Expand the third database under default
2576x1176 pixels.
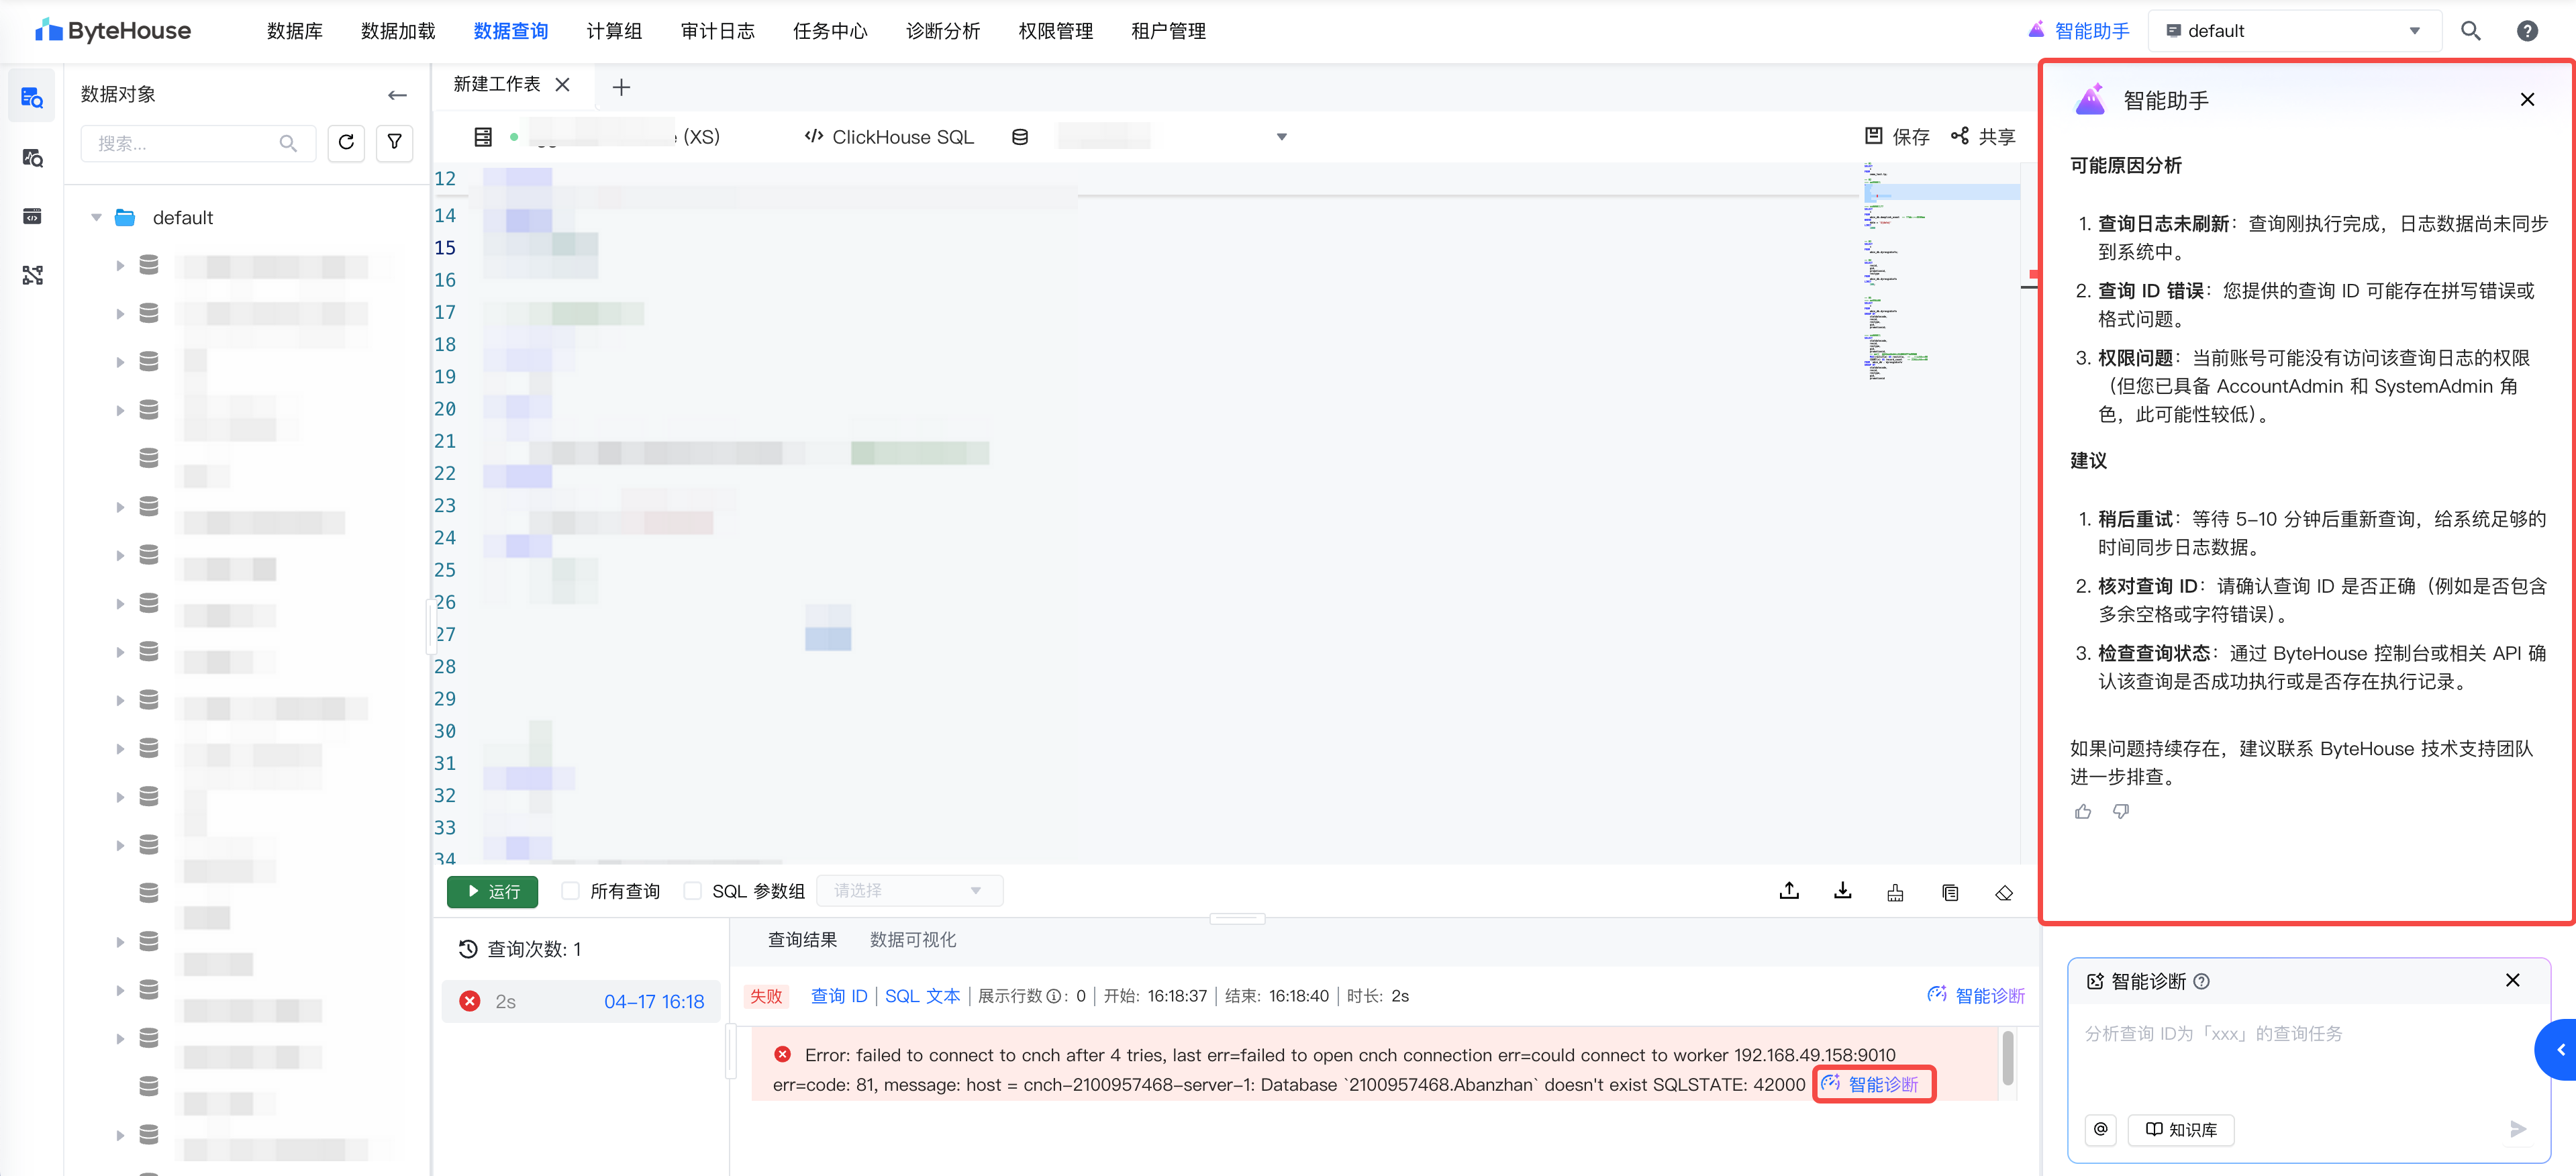tap(120, 361)
